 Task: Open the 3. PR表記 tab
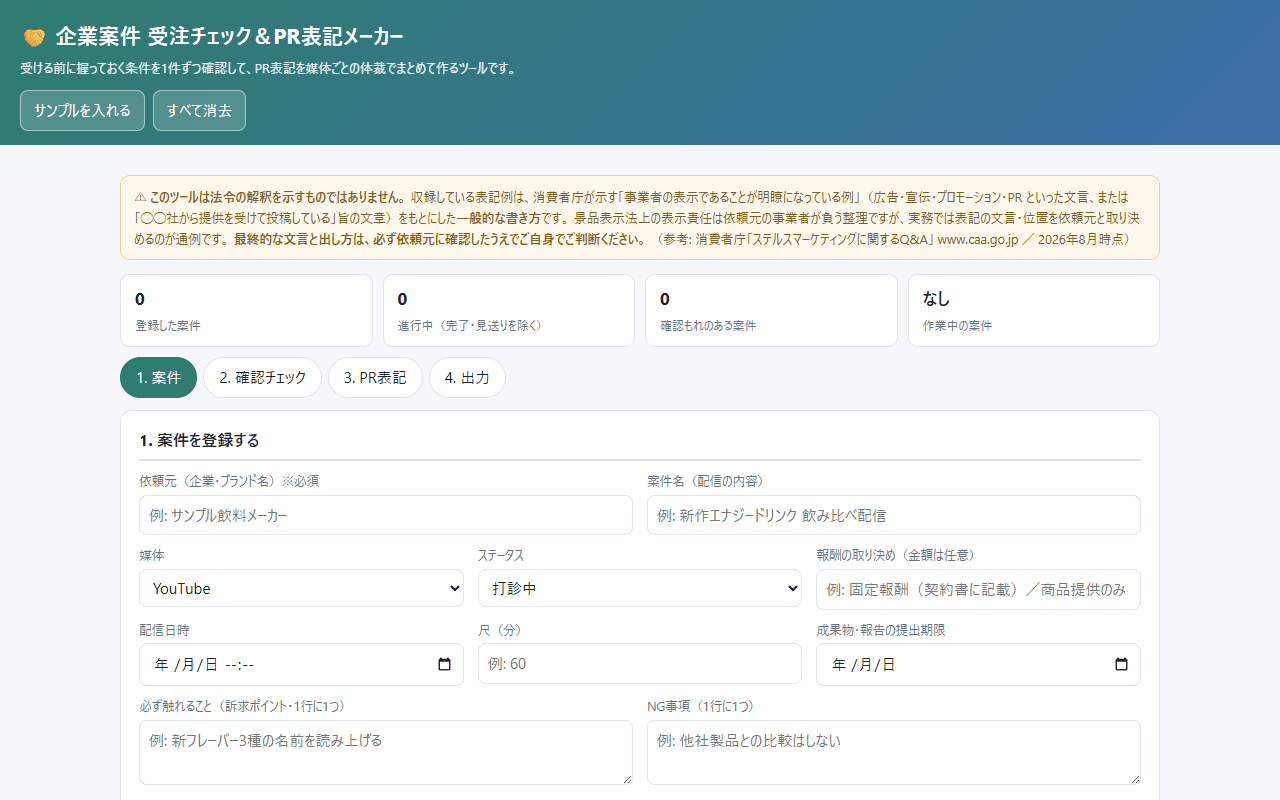pos(375,377)
